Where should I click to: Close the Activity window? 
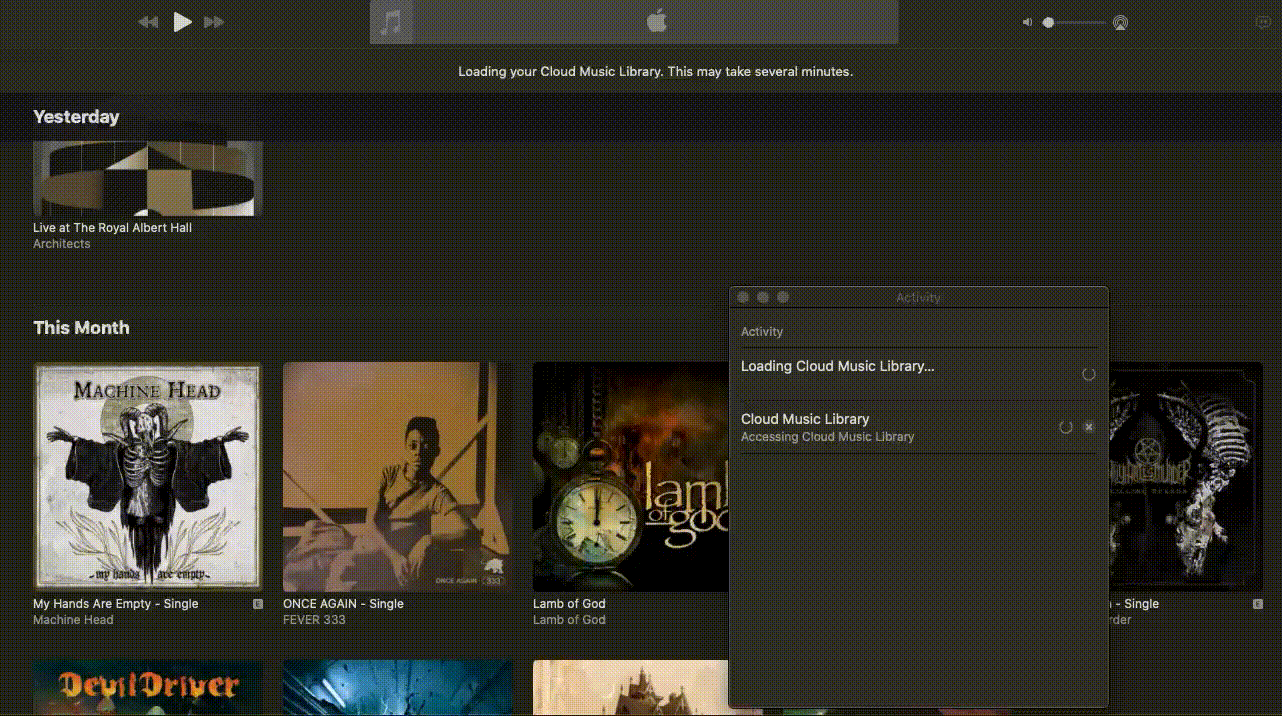[743, 297]
